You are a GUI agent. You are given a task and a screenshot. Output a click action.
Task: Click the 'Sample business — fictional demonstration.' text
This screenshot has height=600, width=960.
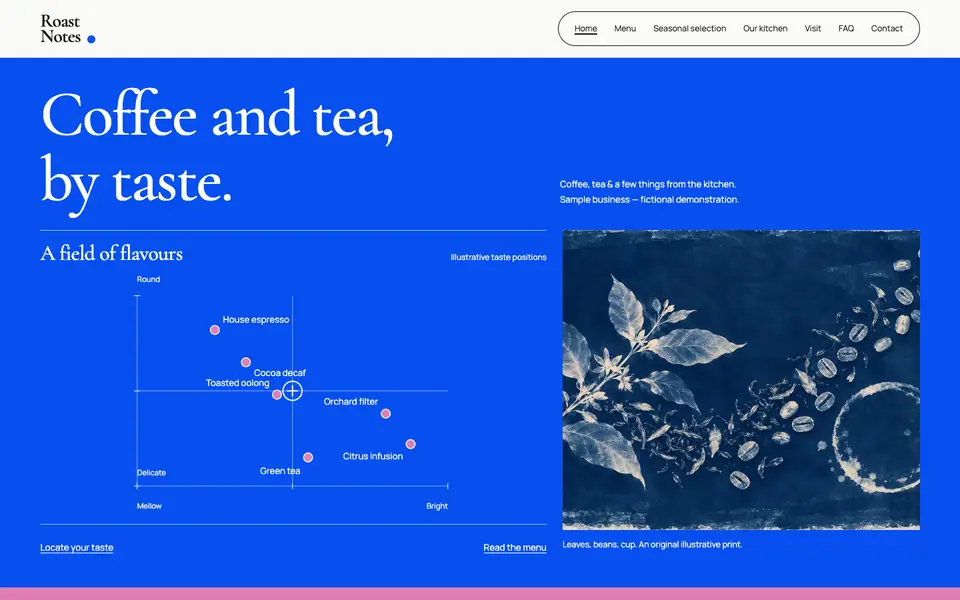[x=649, y=200]
